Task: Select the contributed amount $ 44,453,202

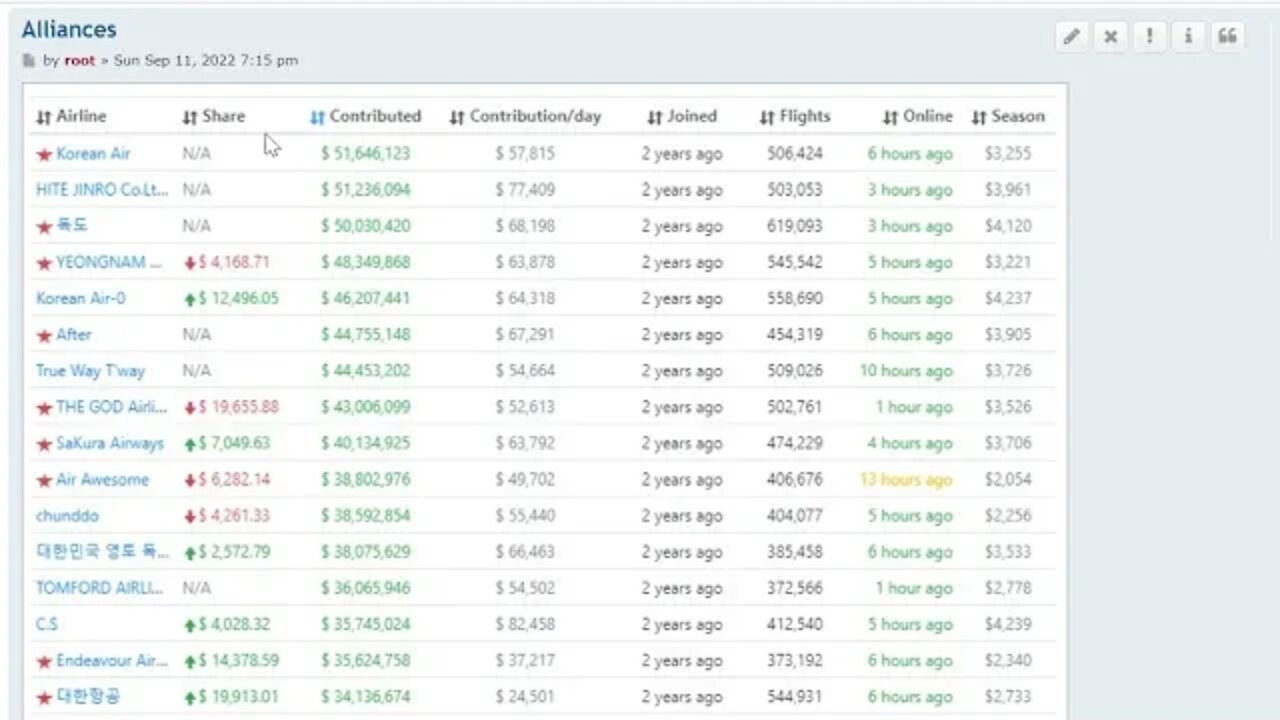Action: [365, 371]
